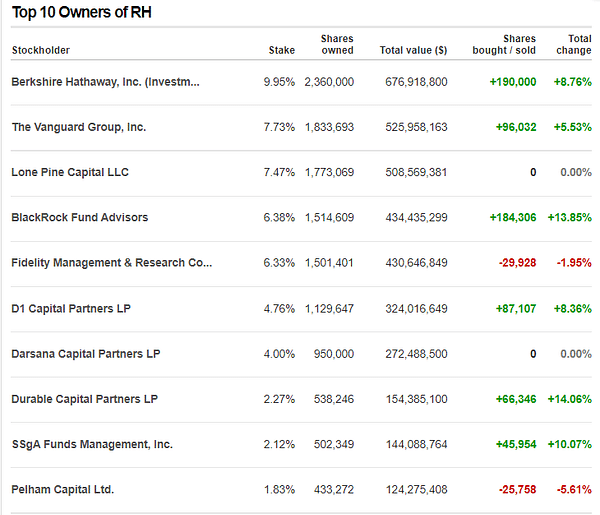Select shares sold -29,928
This screenshot has height=515, width=600.
pyautogui.click(x=517, y=262)
